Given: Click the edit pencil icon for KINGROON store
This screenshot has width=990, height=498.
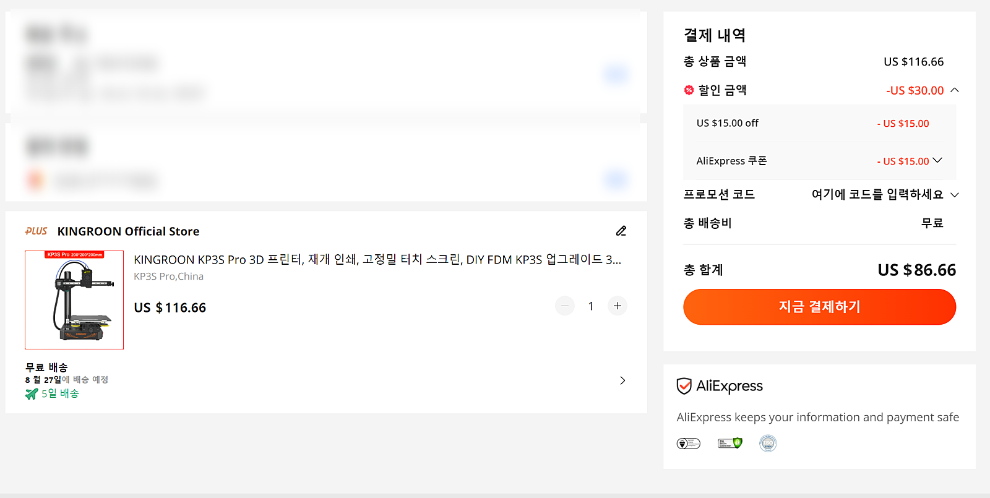Looking at the screenshot, I should (x=621, y=231).
